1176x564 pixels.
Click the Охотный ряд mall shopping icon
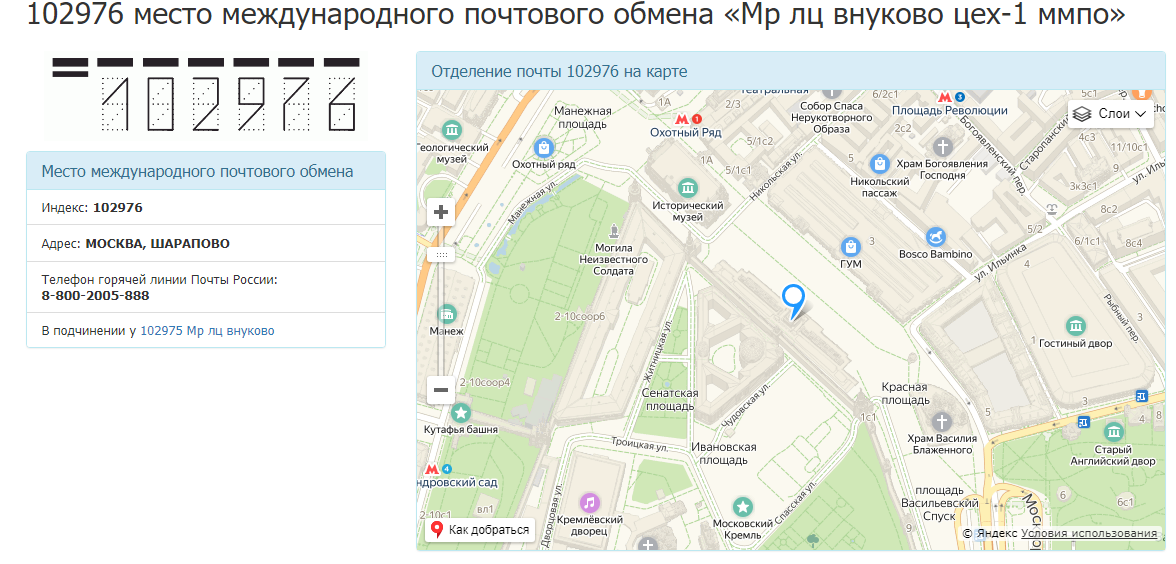coord(544,146)
